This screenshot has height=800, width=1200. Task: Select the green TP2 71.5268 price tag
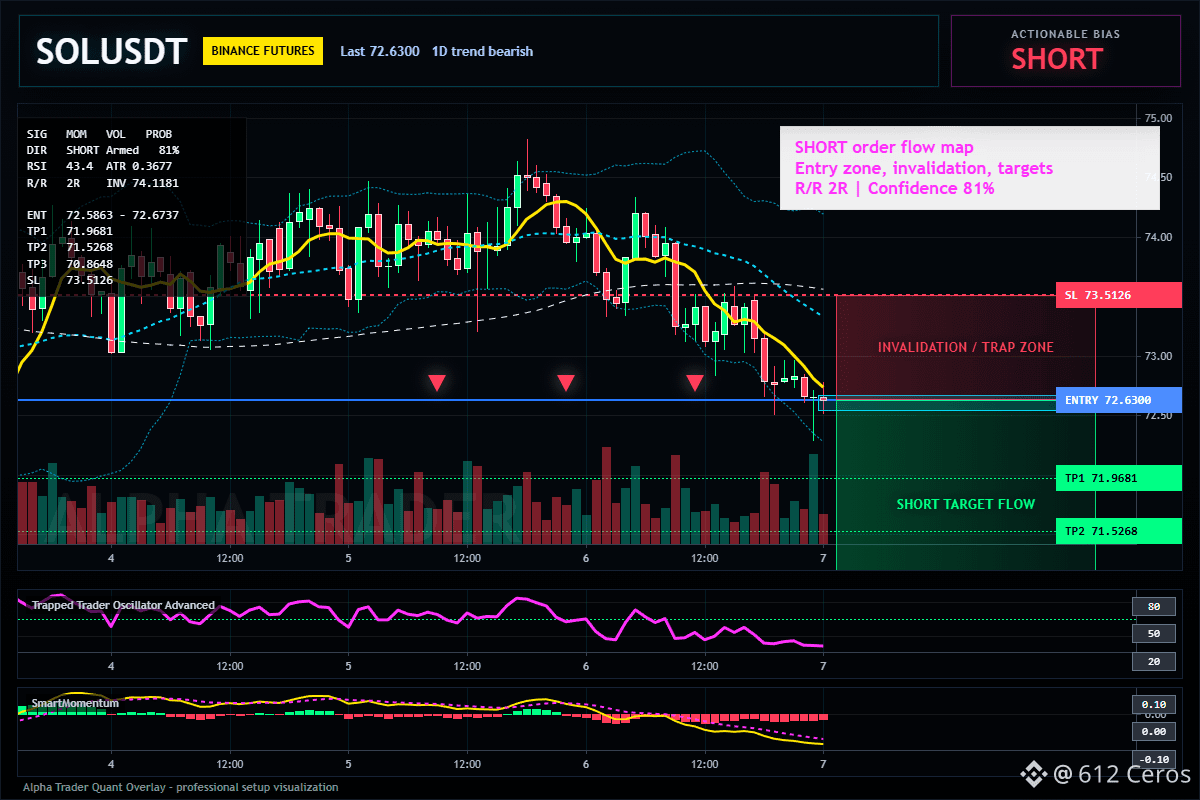point(1119,531)
